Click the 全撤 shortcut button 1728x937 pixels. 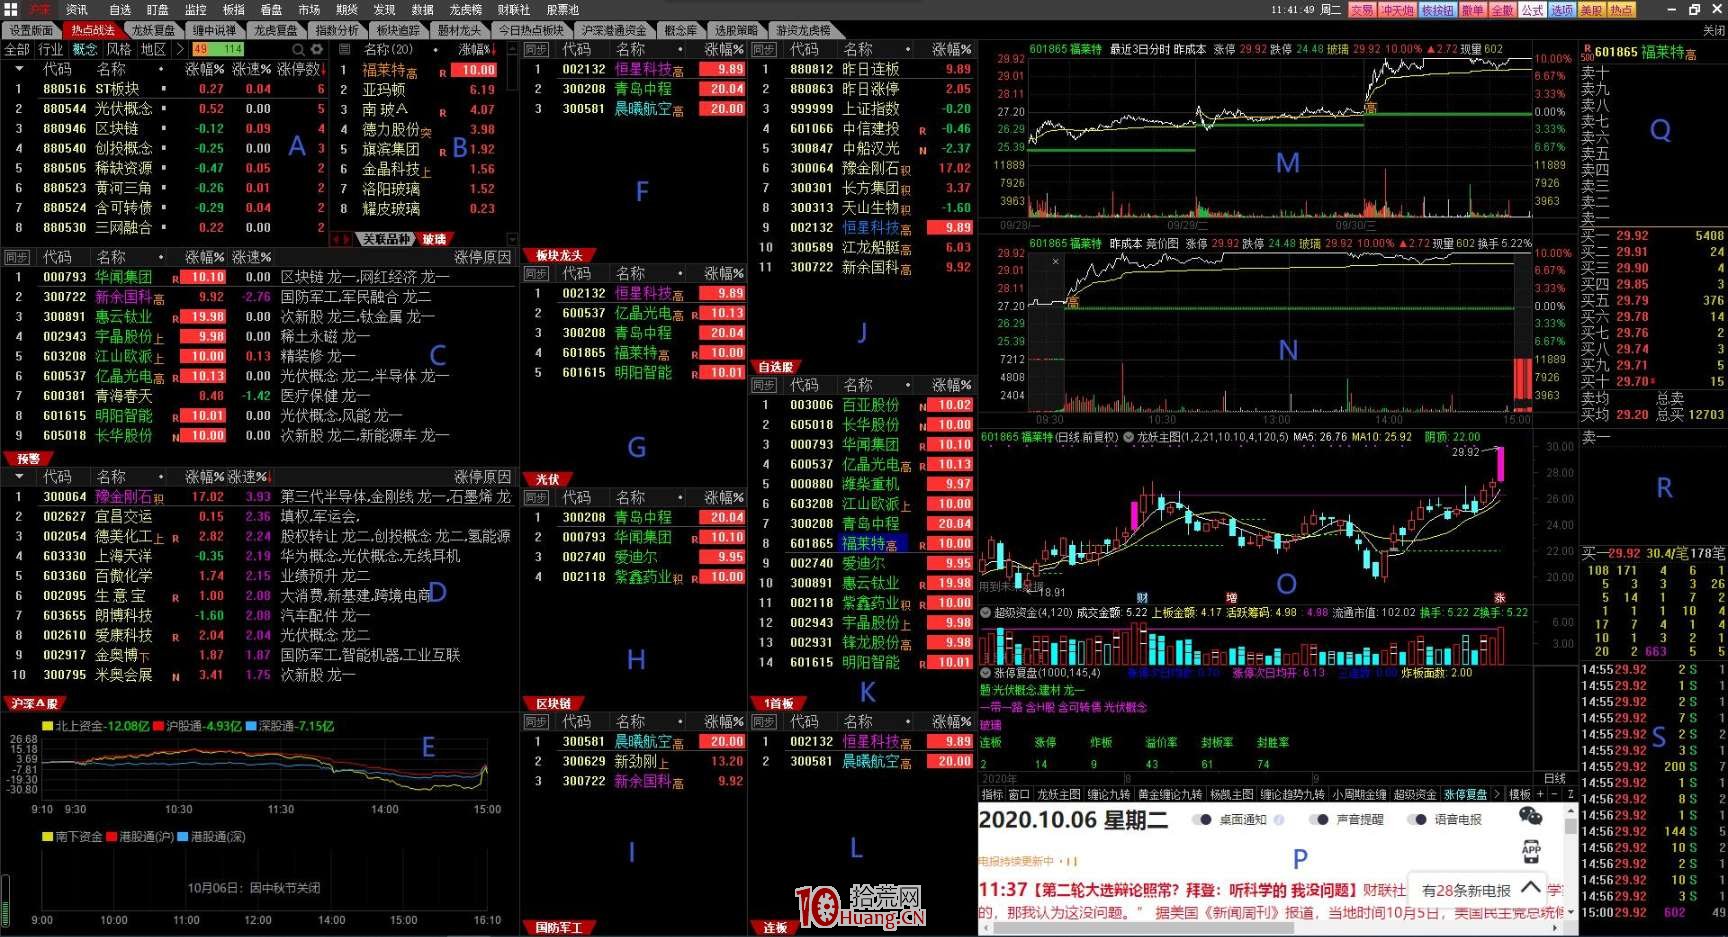(1503, 10)
